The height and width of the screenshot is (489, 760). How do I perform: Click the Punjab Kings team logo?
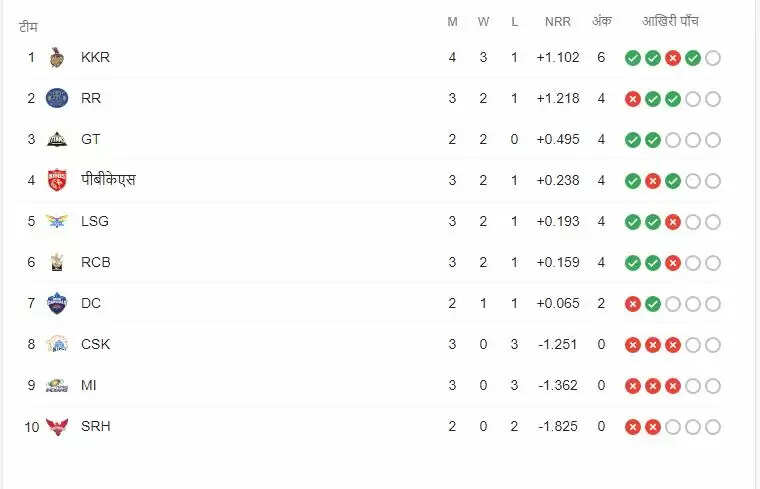(57, 180)
